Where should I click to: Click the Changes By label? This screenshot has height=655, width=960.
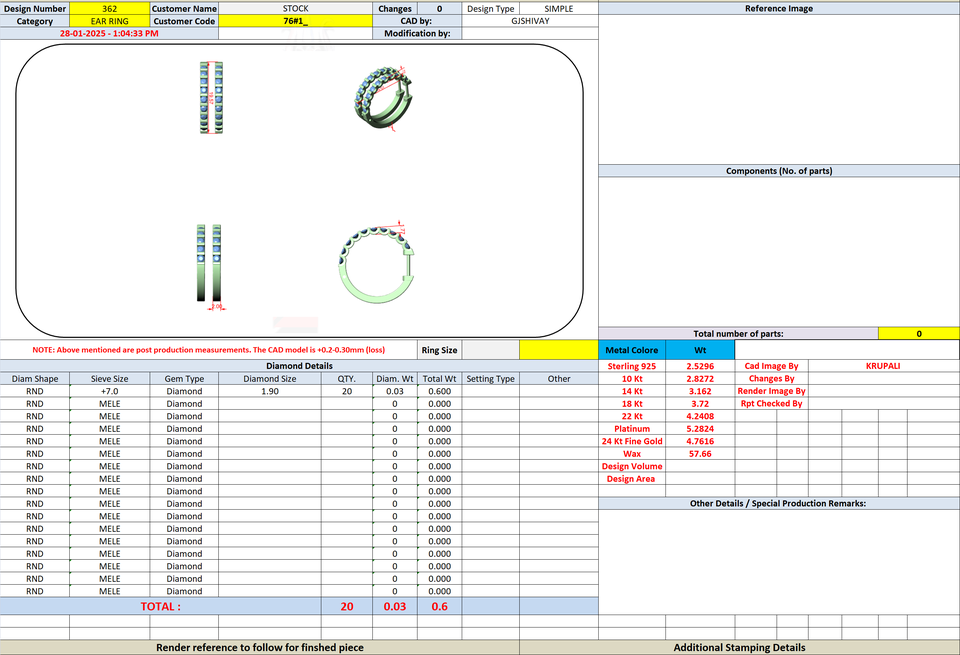(x=771, y=379)
